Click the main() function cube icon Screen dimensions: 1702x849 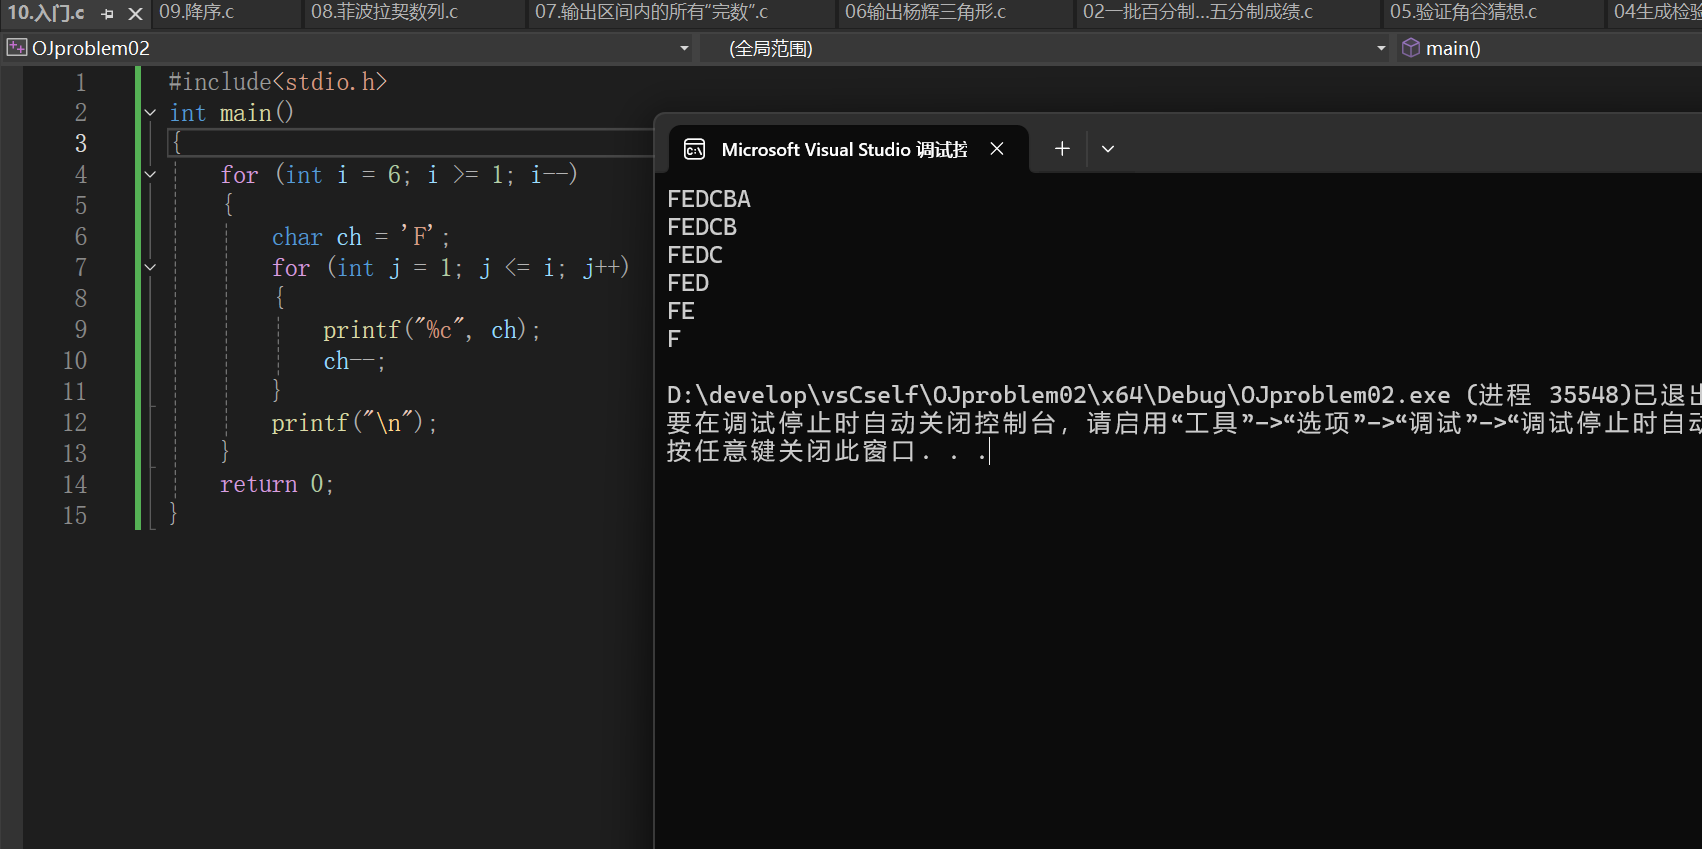(1410, 48)
